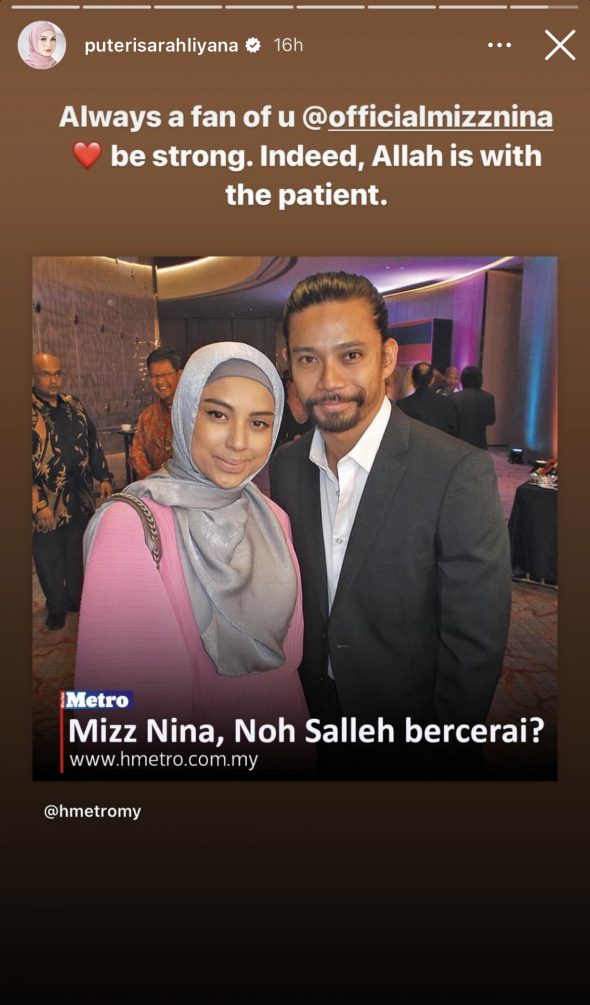Jump to the first story progress segment

(45, 6)
